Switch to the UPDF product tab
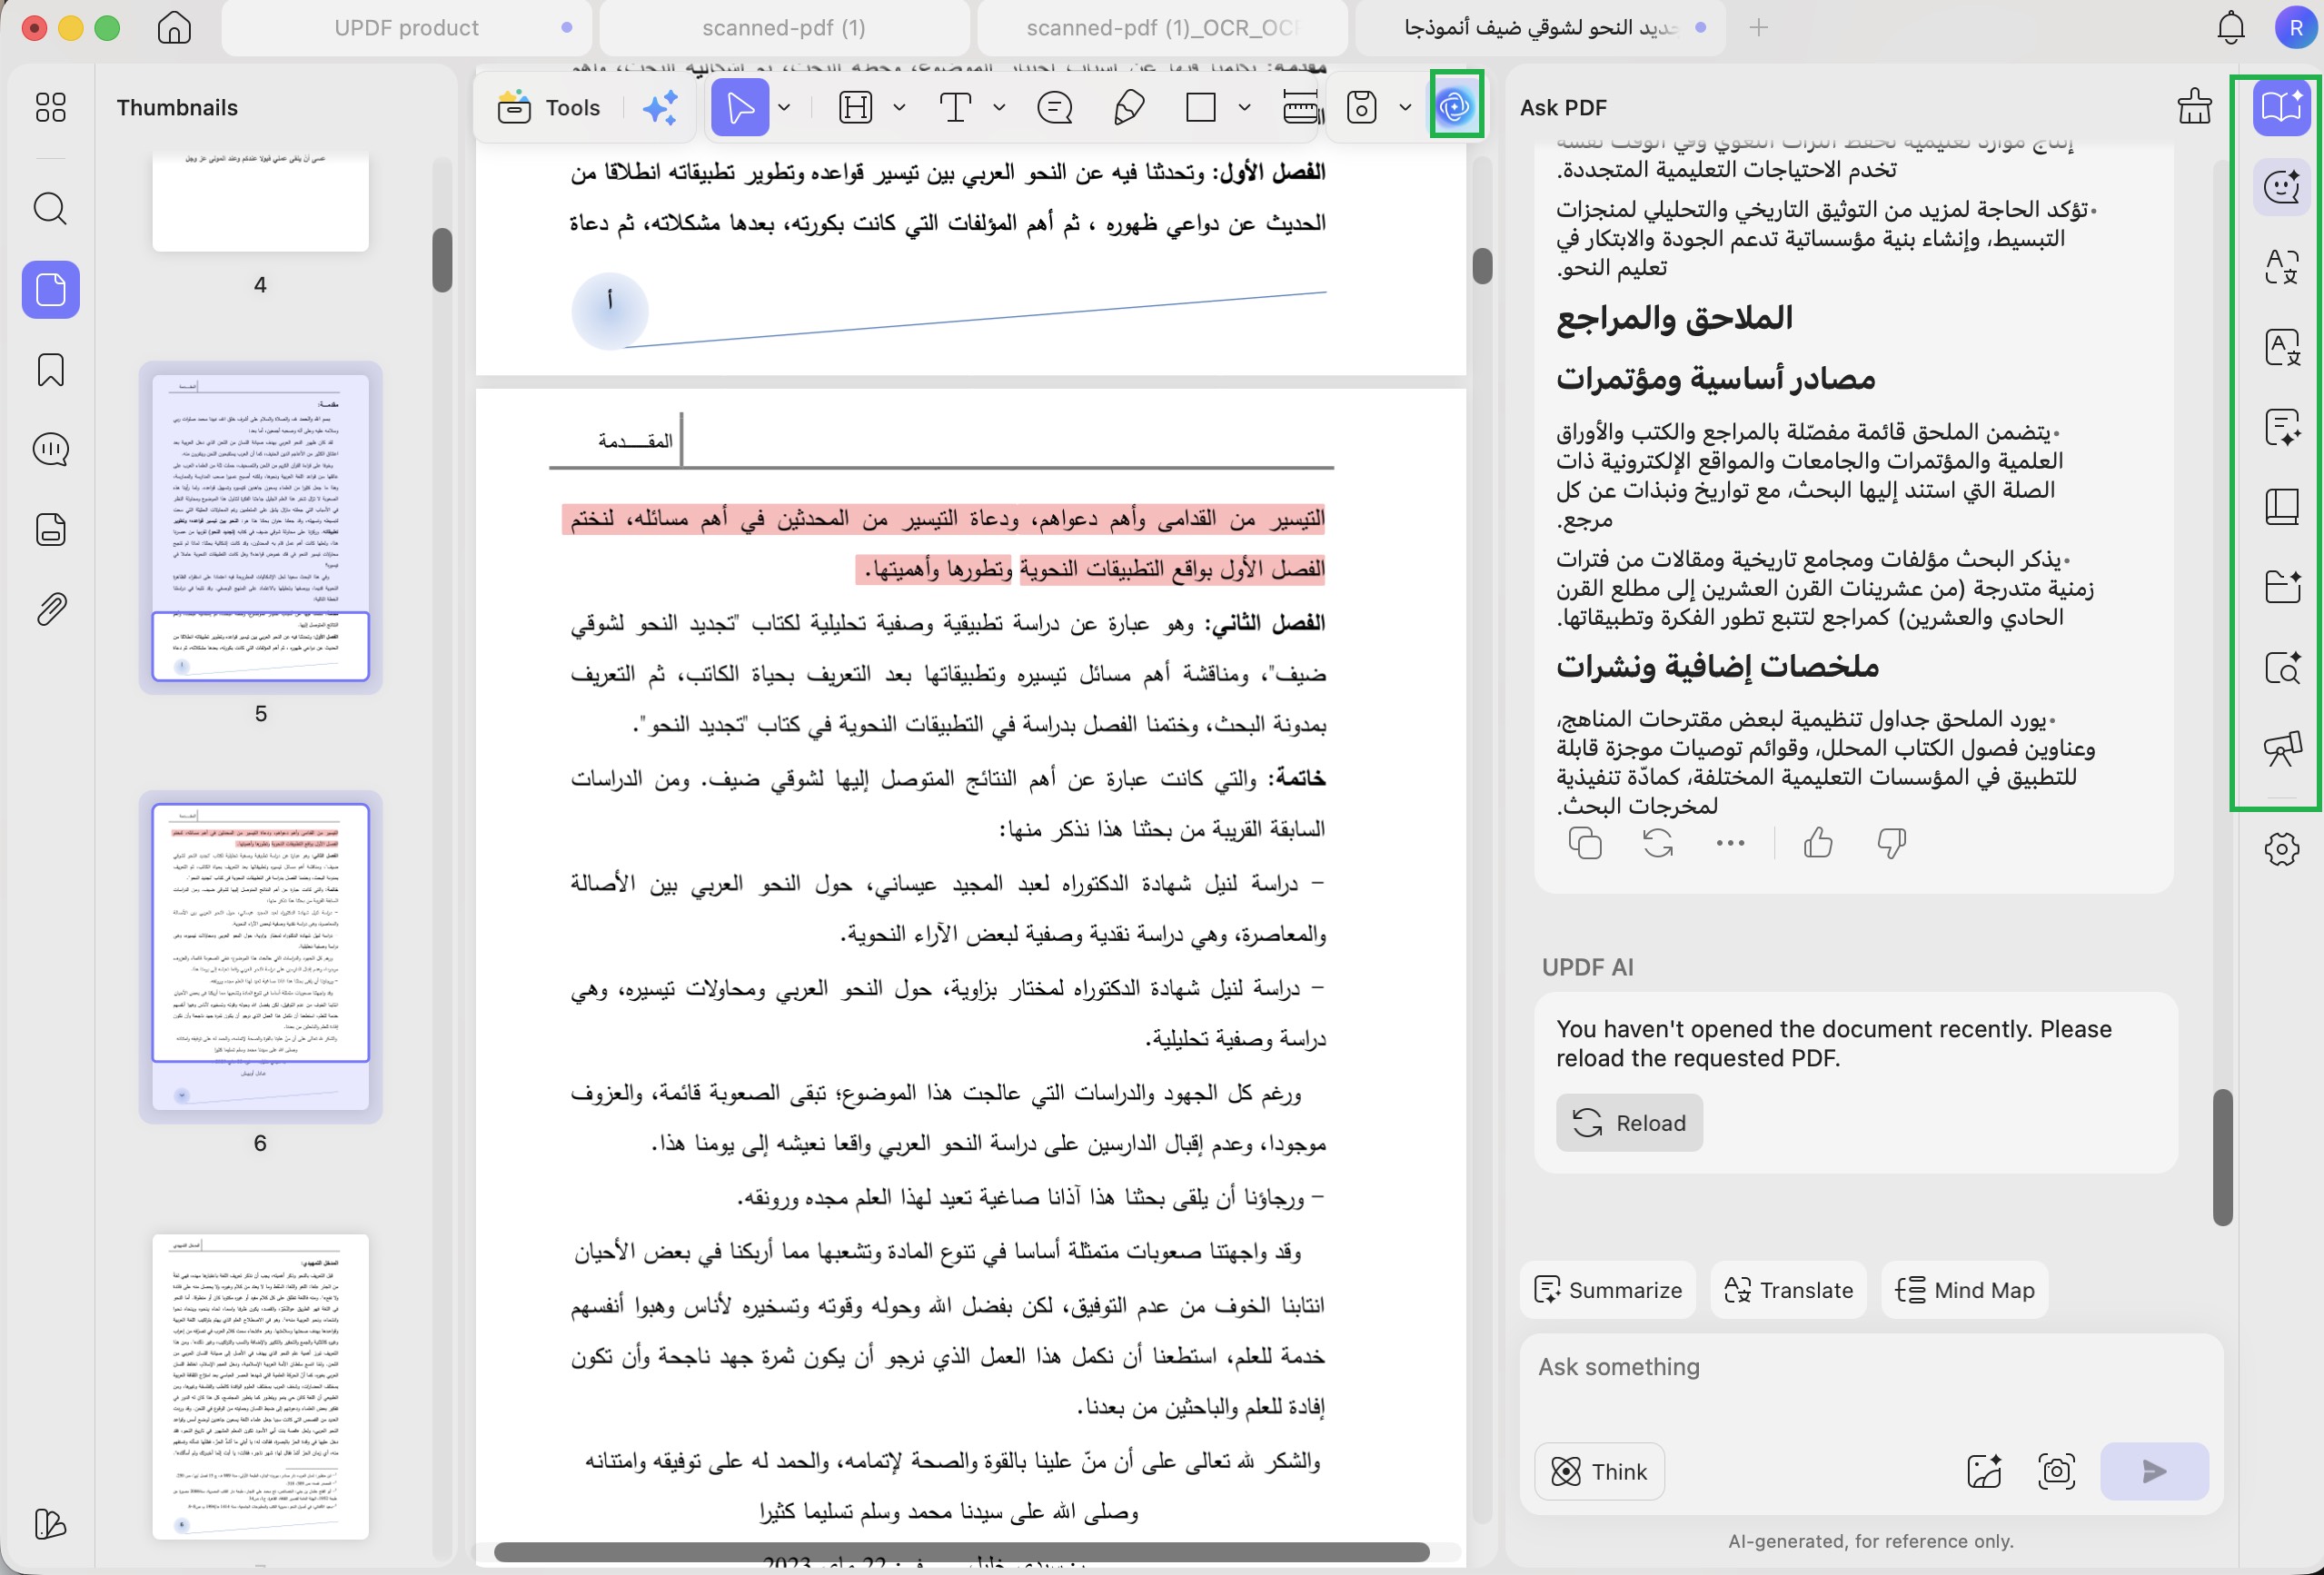 [x=406, y=27]
